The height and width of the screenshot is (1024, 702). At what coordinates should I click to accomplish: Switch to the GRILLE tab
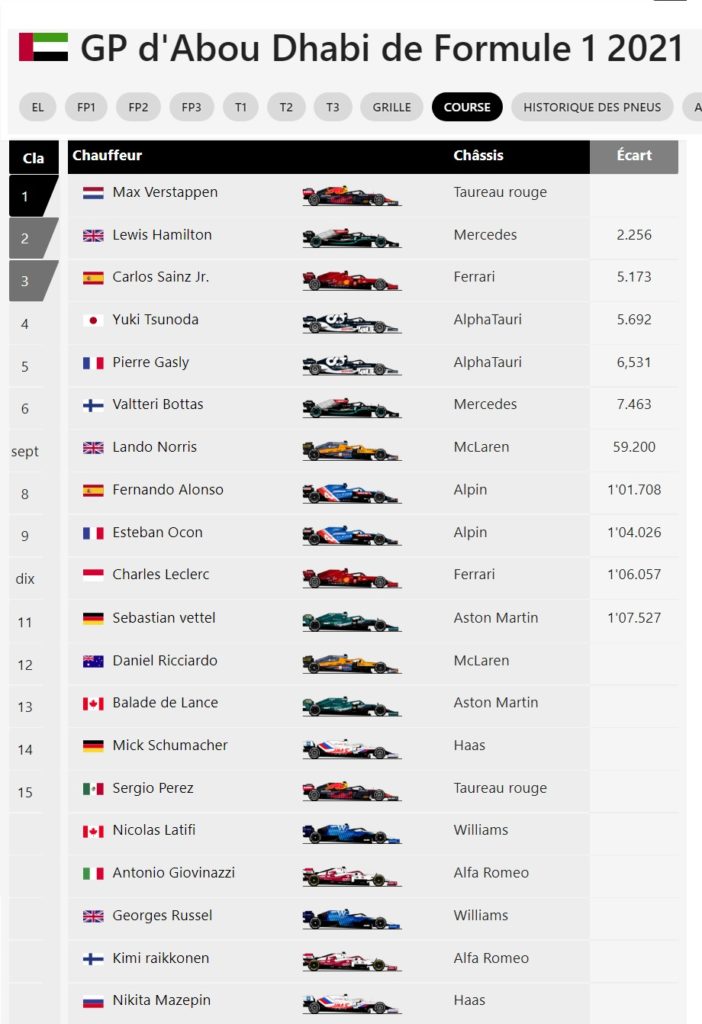[x=392, y=107]
